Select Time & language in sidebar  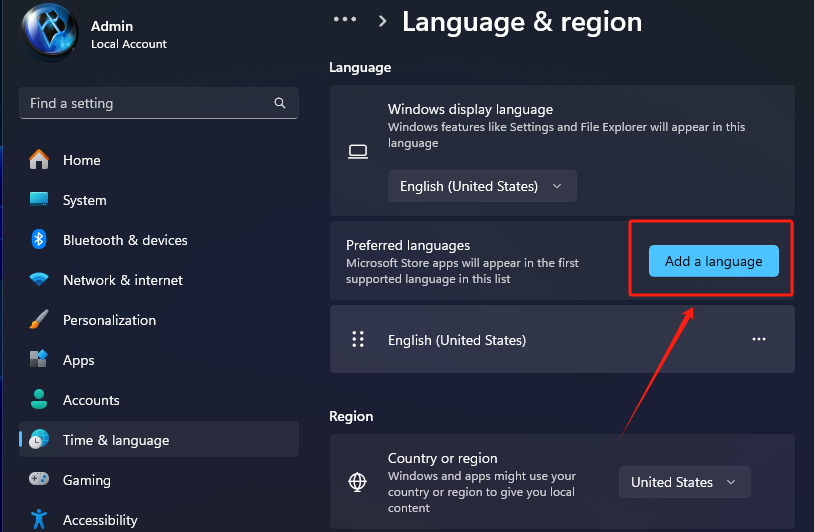159,440
